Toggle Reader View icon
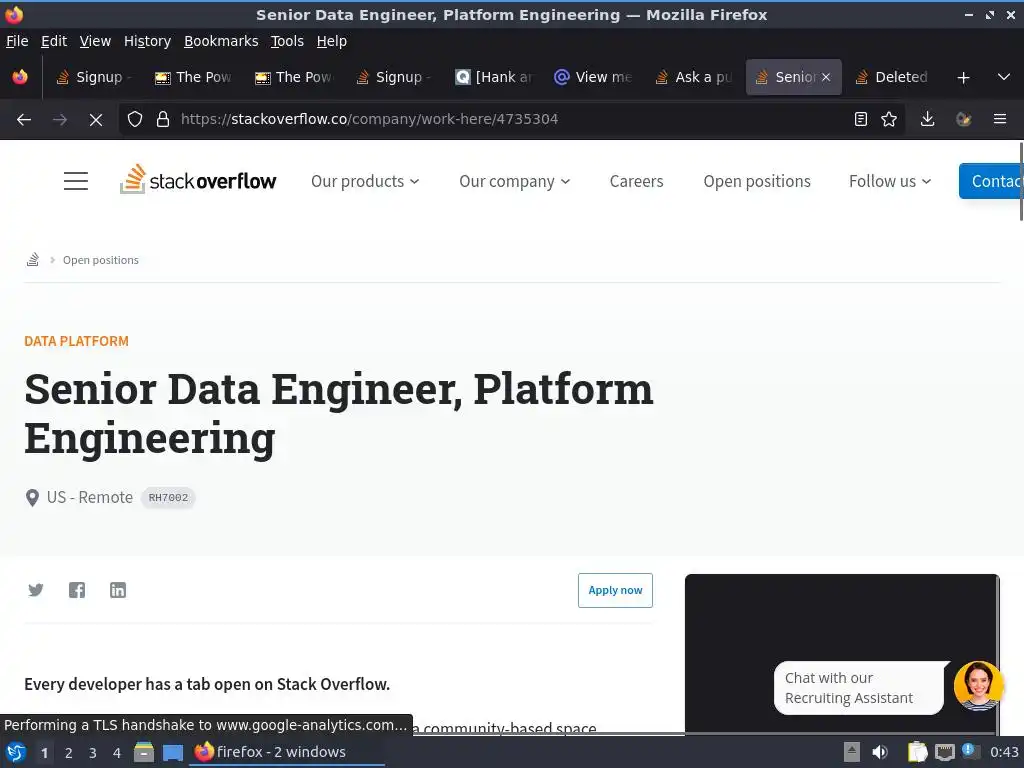The height and width of the screenshot is (768, 1024). (861, 120)
